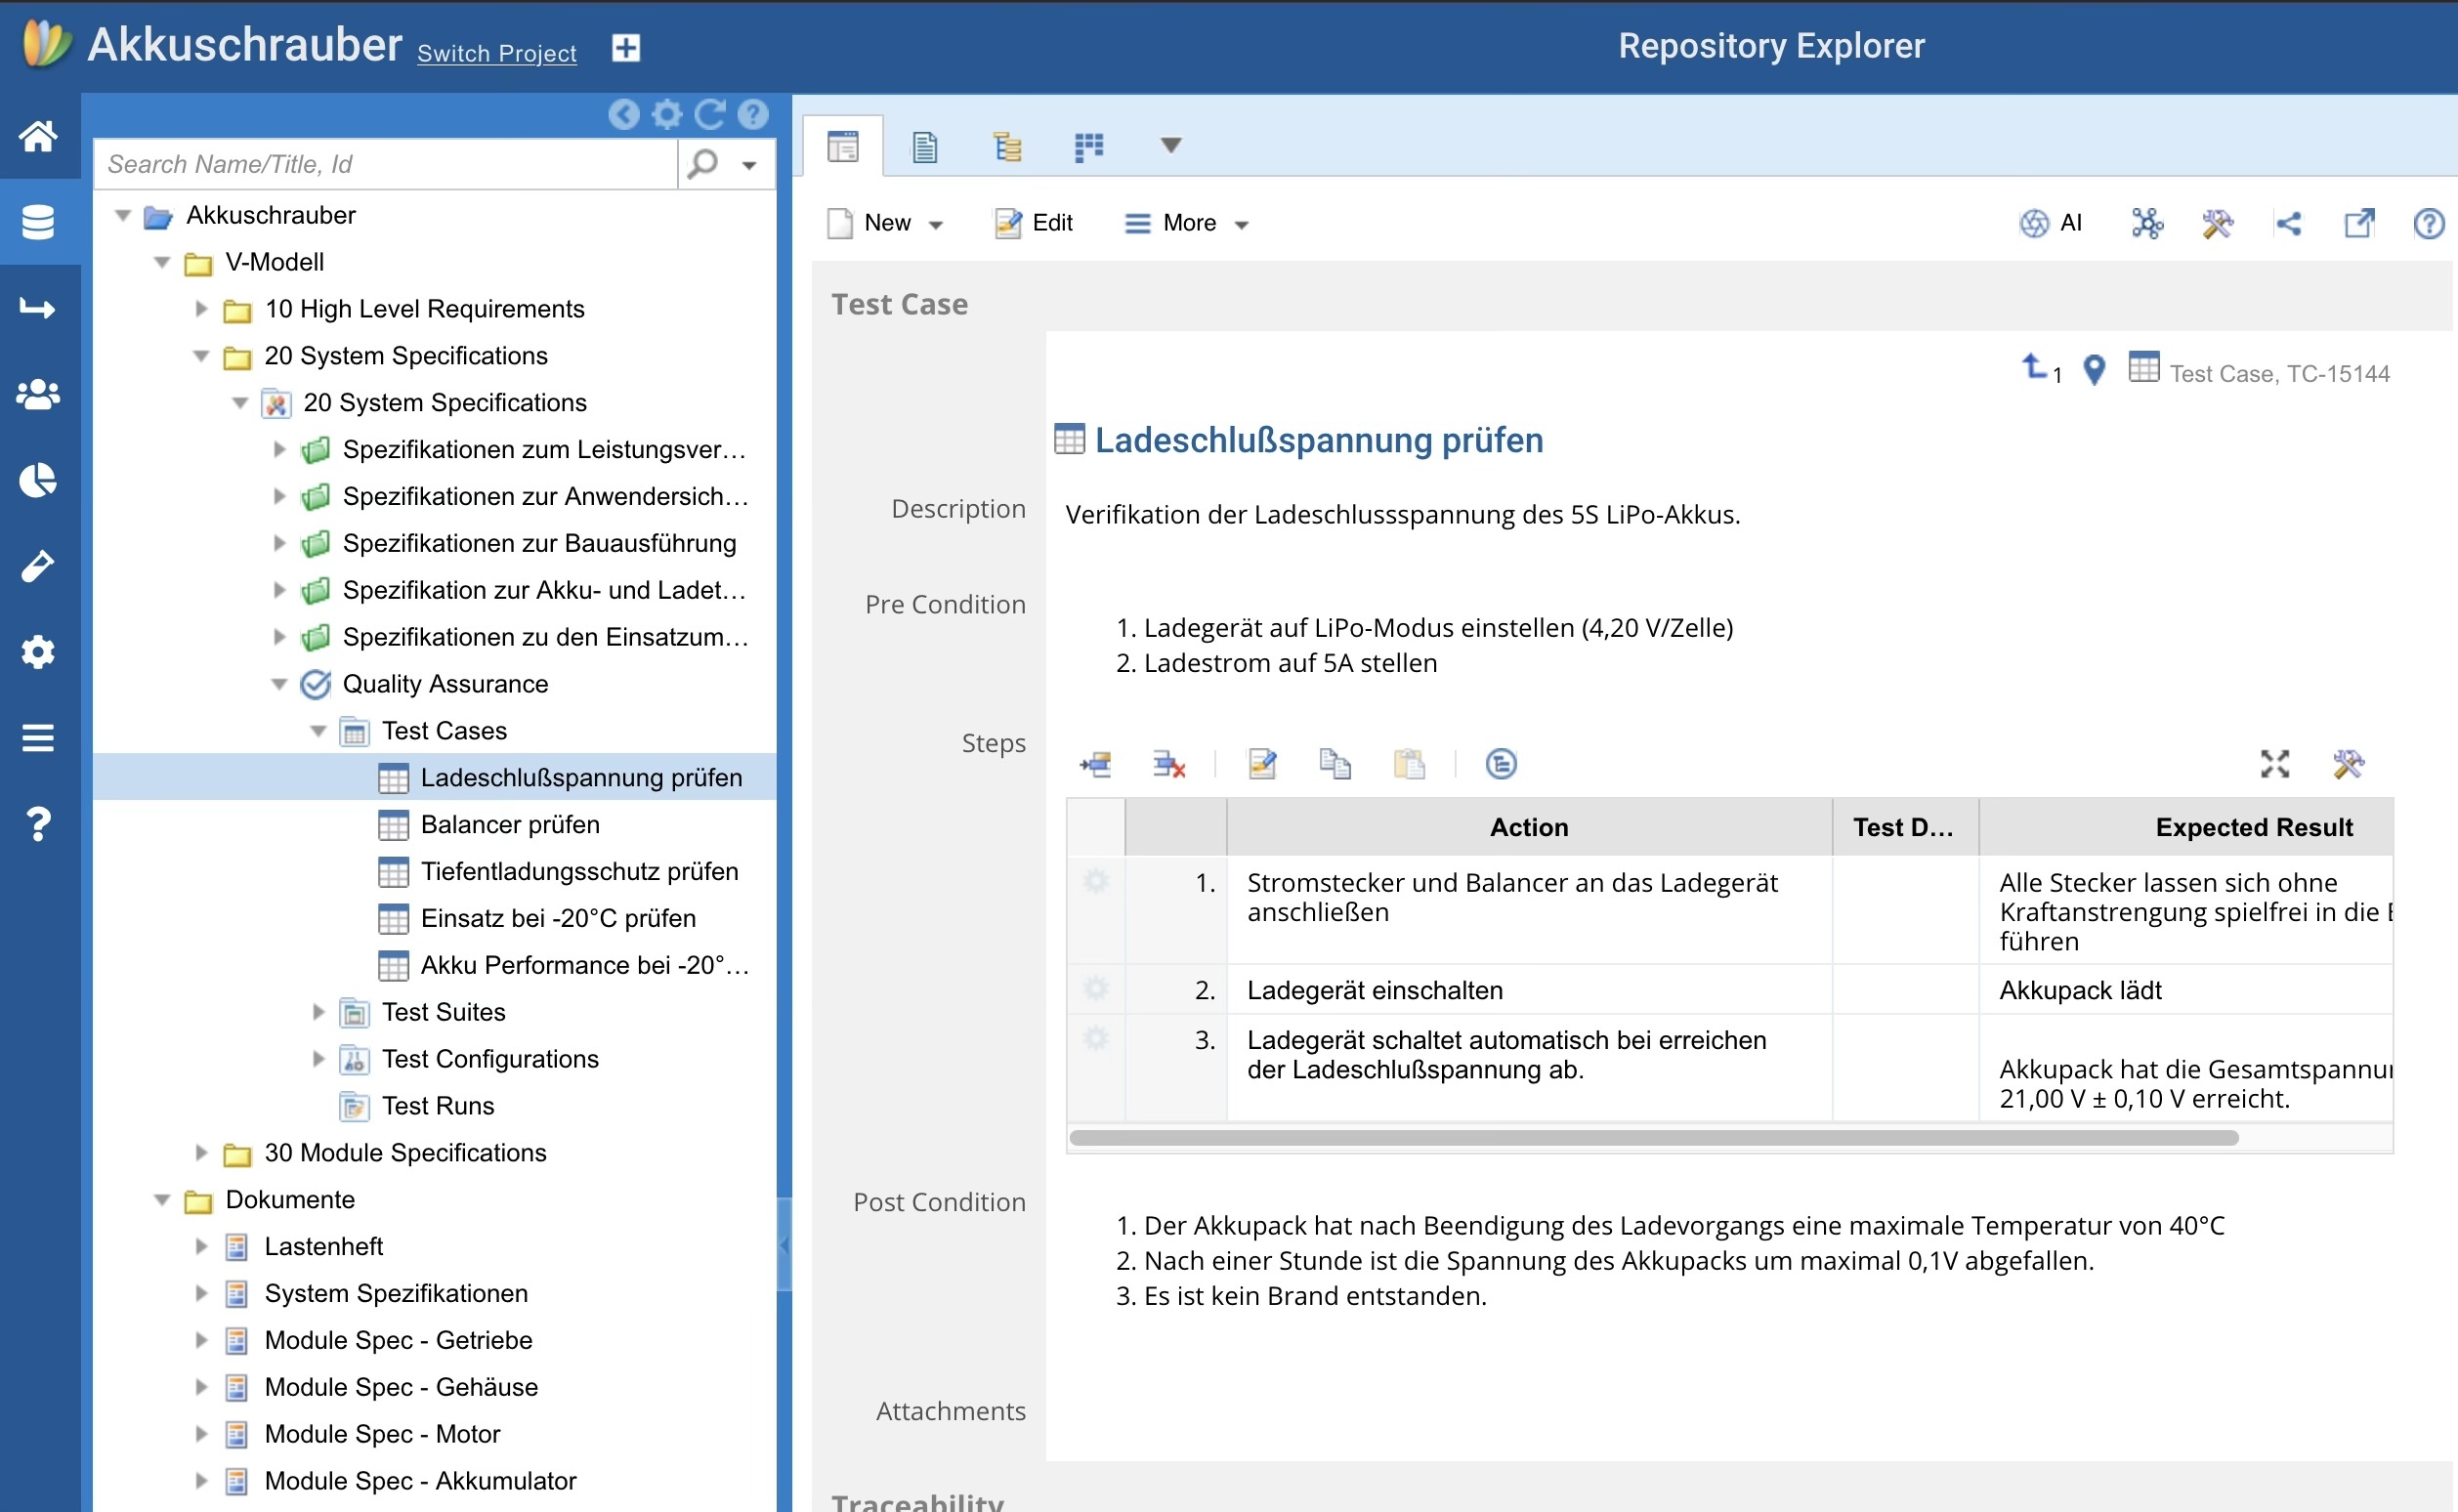Viewport: 2458px width, 1512px height.
Task: Click the Search Name/Title field
Action: [385, 164]
